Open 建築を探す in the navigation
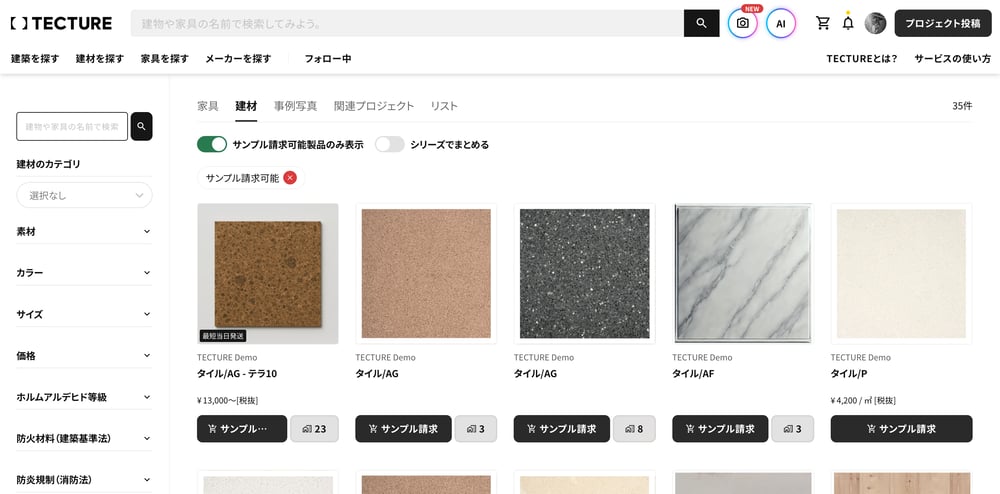 35,59
